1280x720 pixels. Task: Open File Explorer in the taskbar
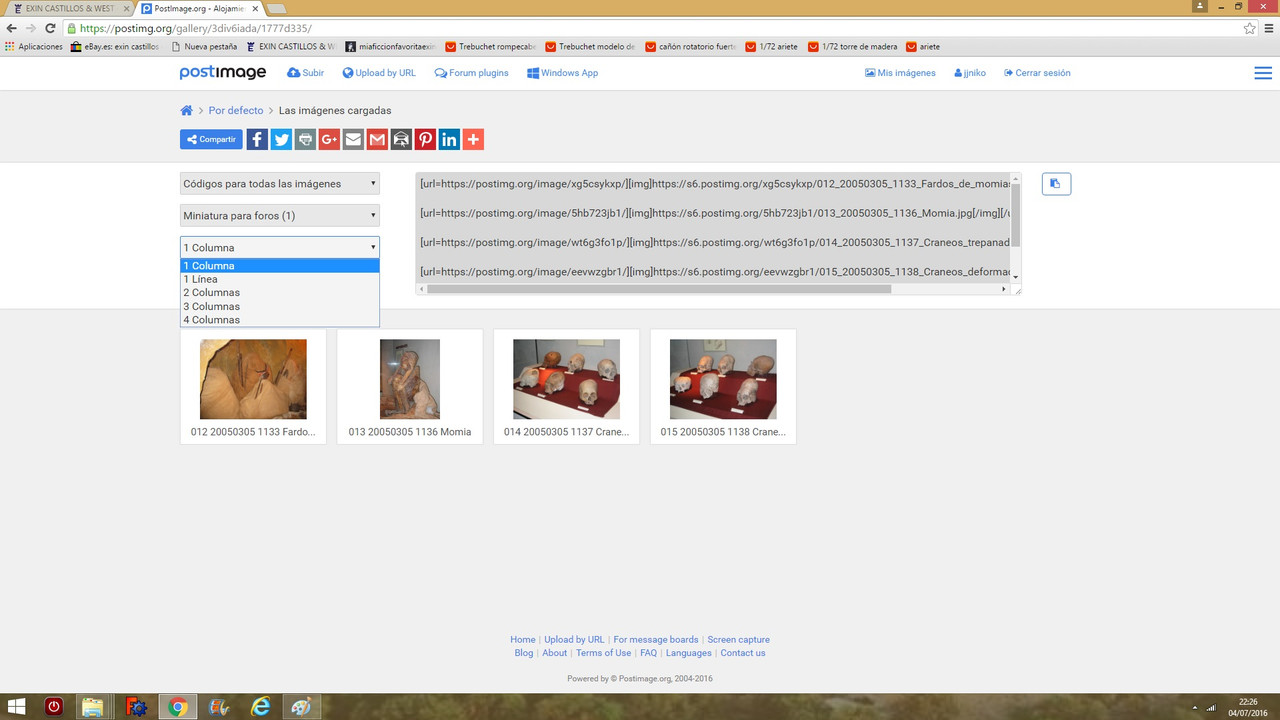pyautogui.click(x=93, y=707)
